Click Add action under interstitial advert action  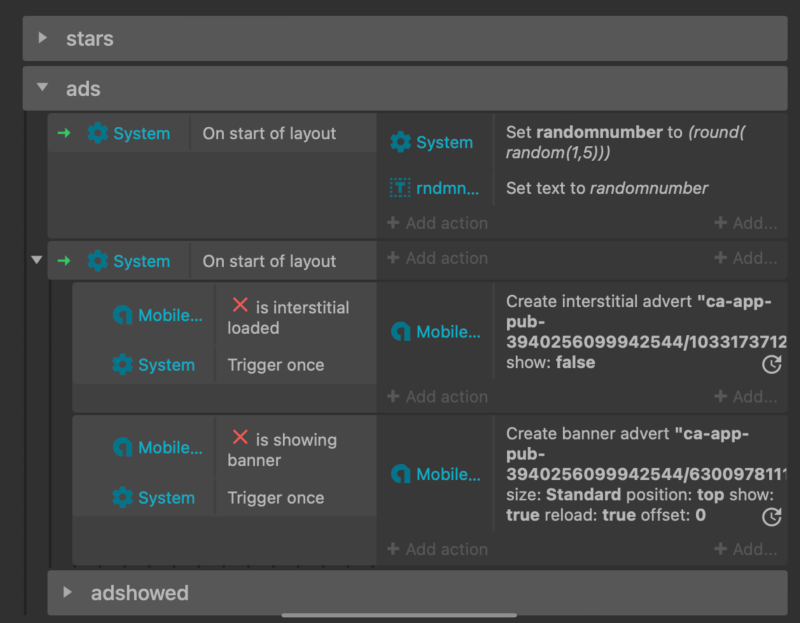coord(438,396)
